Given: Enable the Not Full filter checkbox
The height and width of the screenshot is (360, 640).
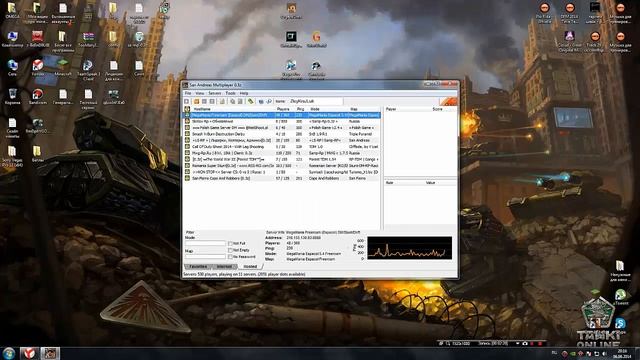Looking at the screenshot, I should [x=230, y=243].
